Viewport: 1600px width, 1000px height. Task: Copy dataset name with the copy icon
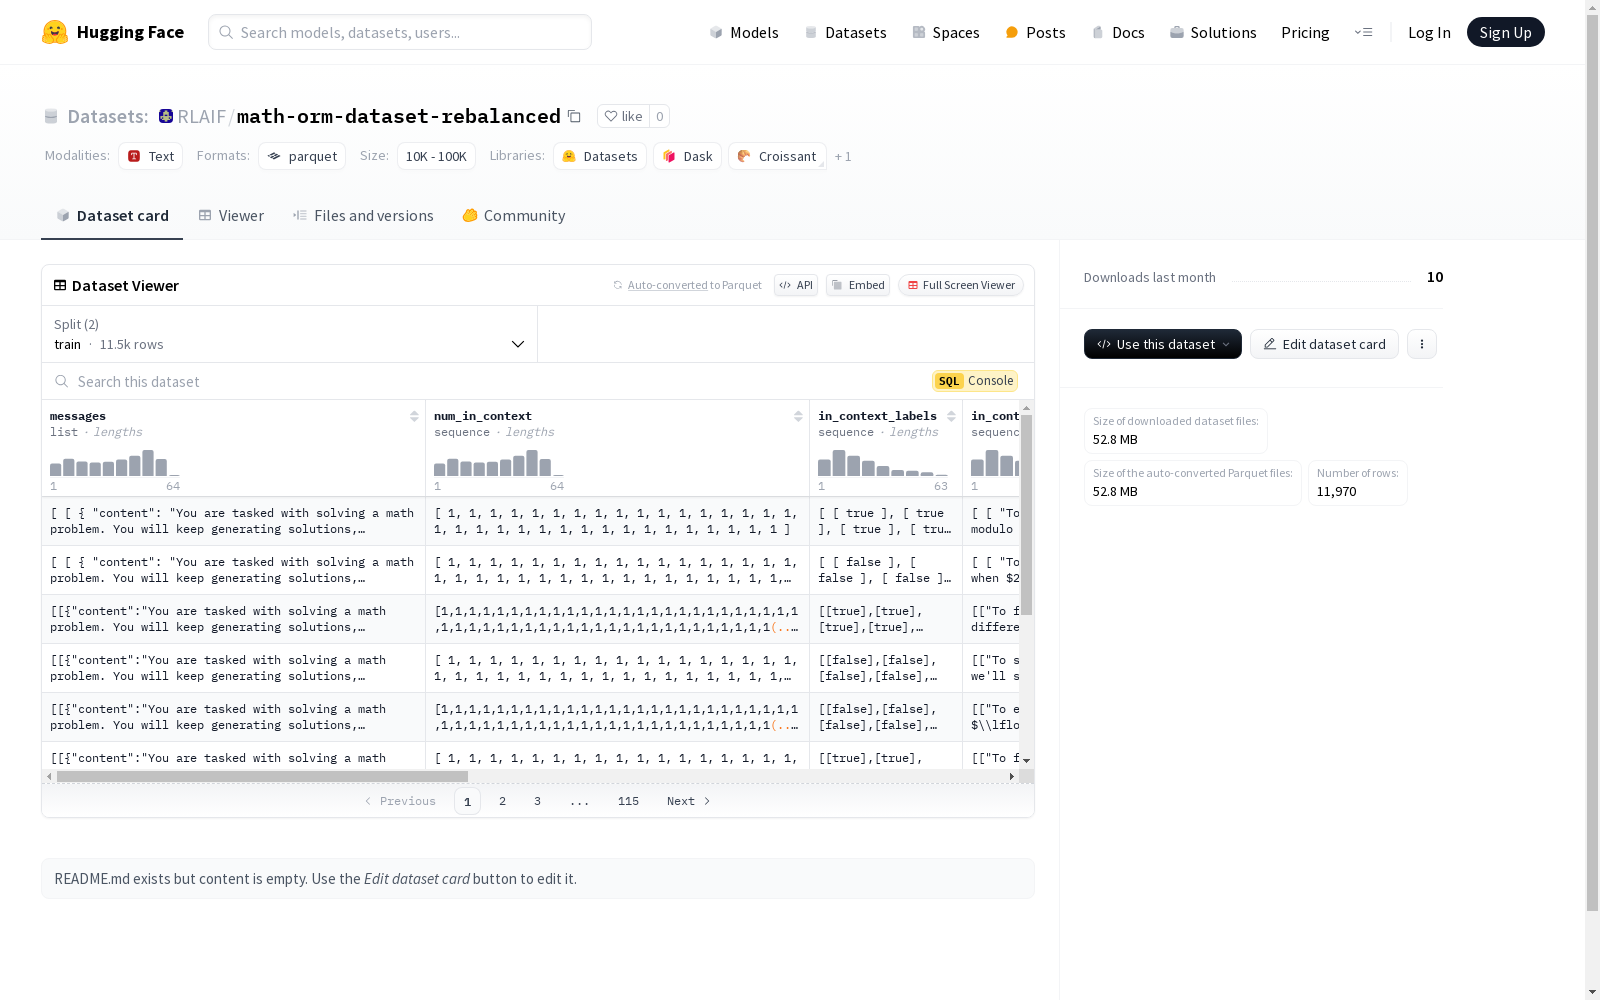(574, 116)
